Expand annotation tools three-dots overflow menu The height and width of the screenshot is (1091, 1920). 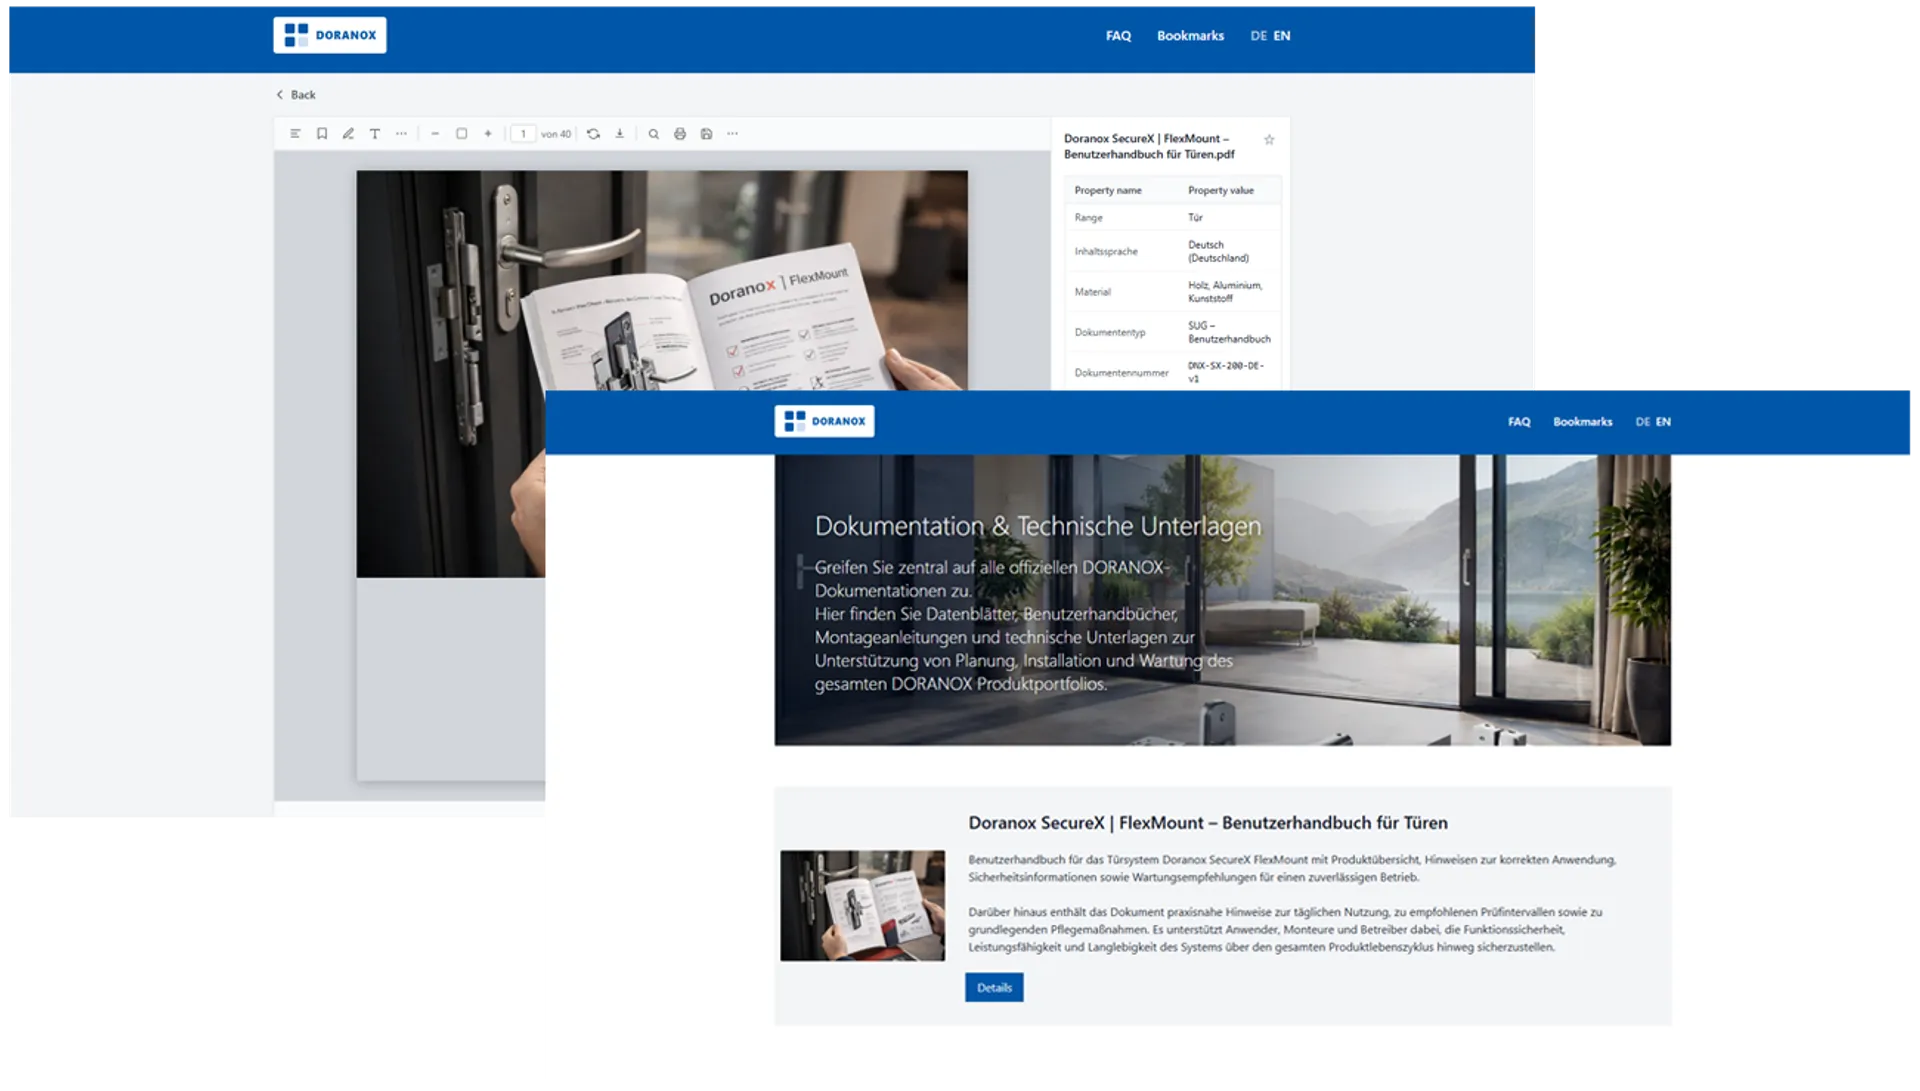point(401,134)
